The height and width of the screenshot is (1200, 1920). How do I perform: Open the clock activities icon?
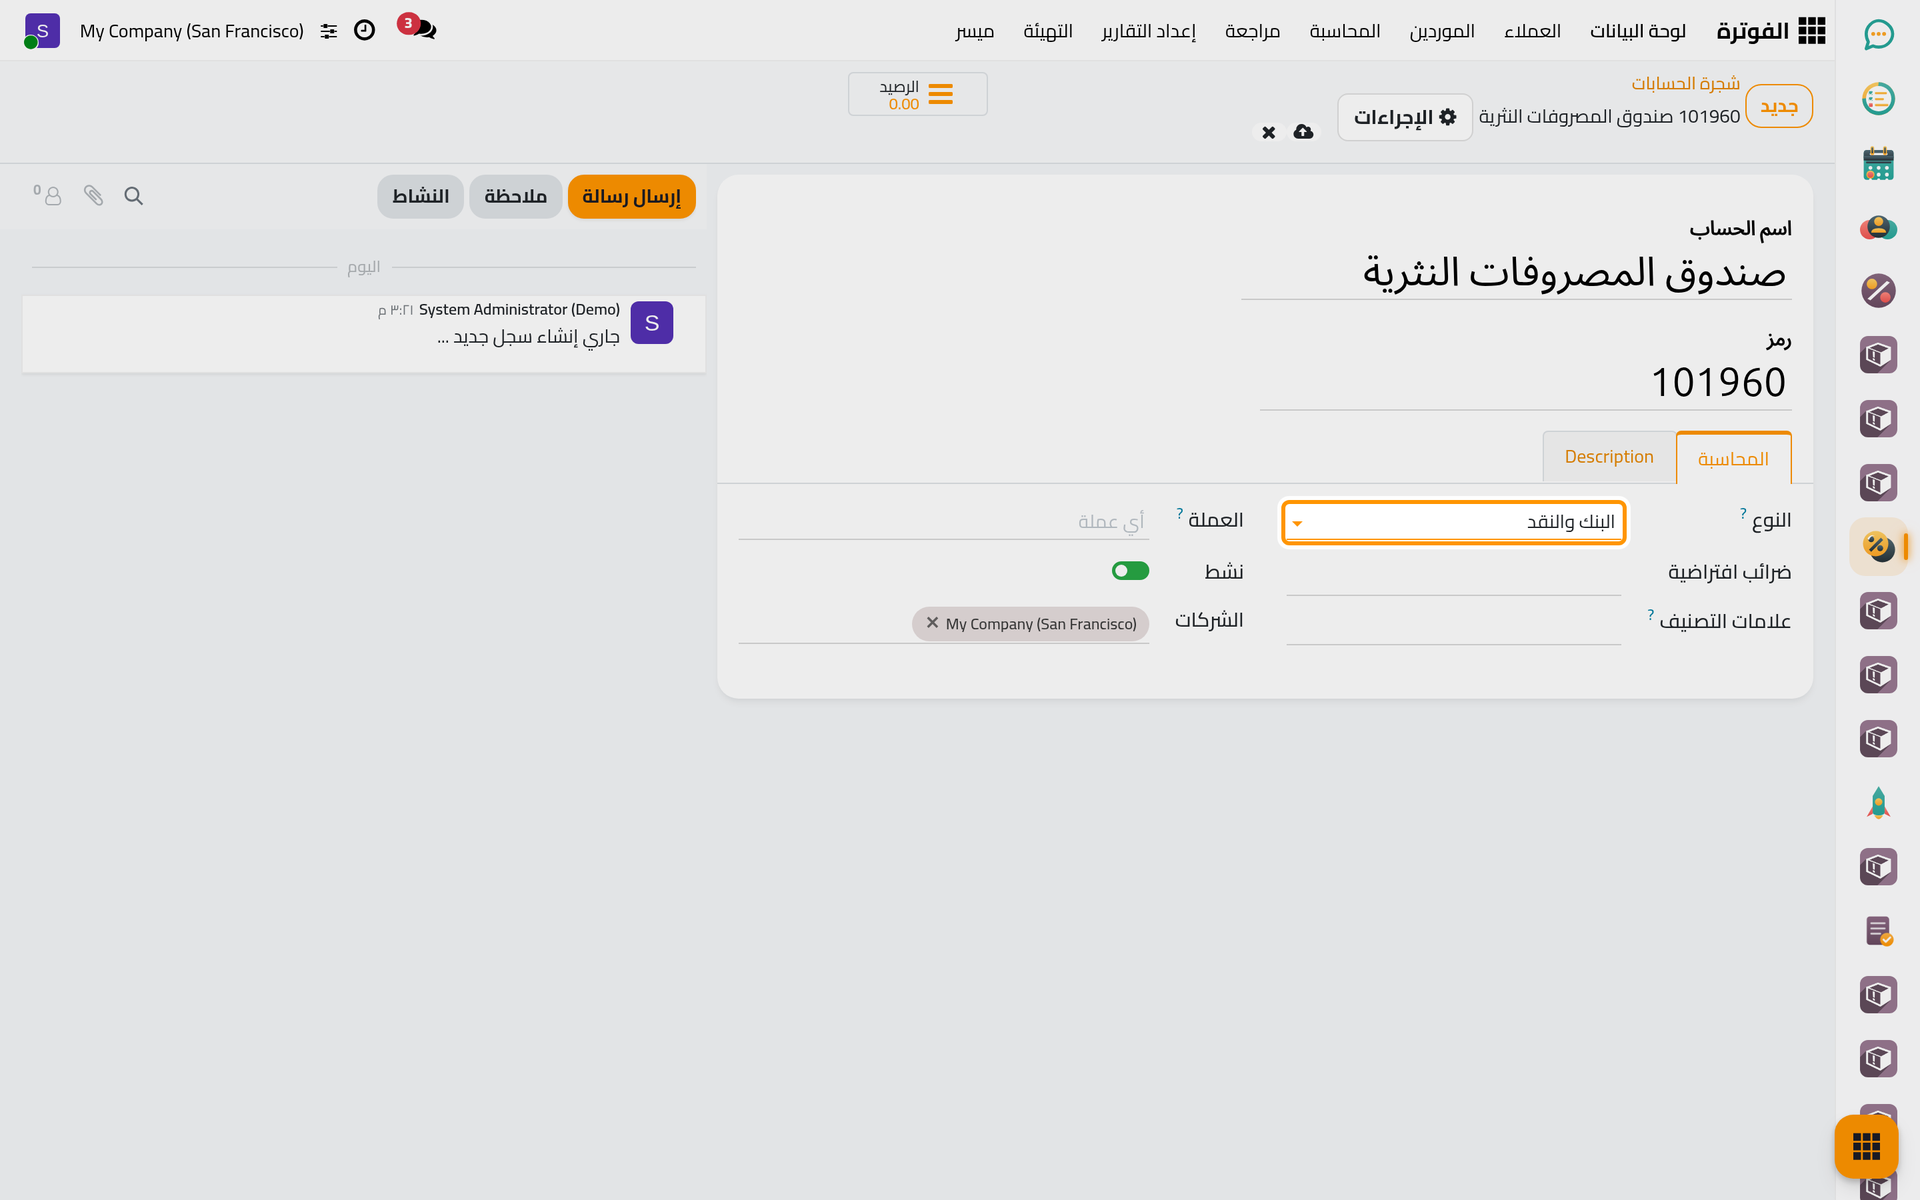click(365, 30)
